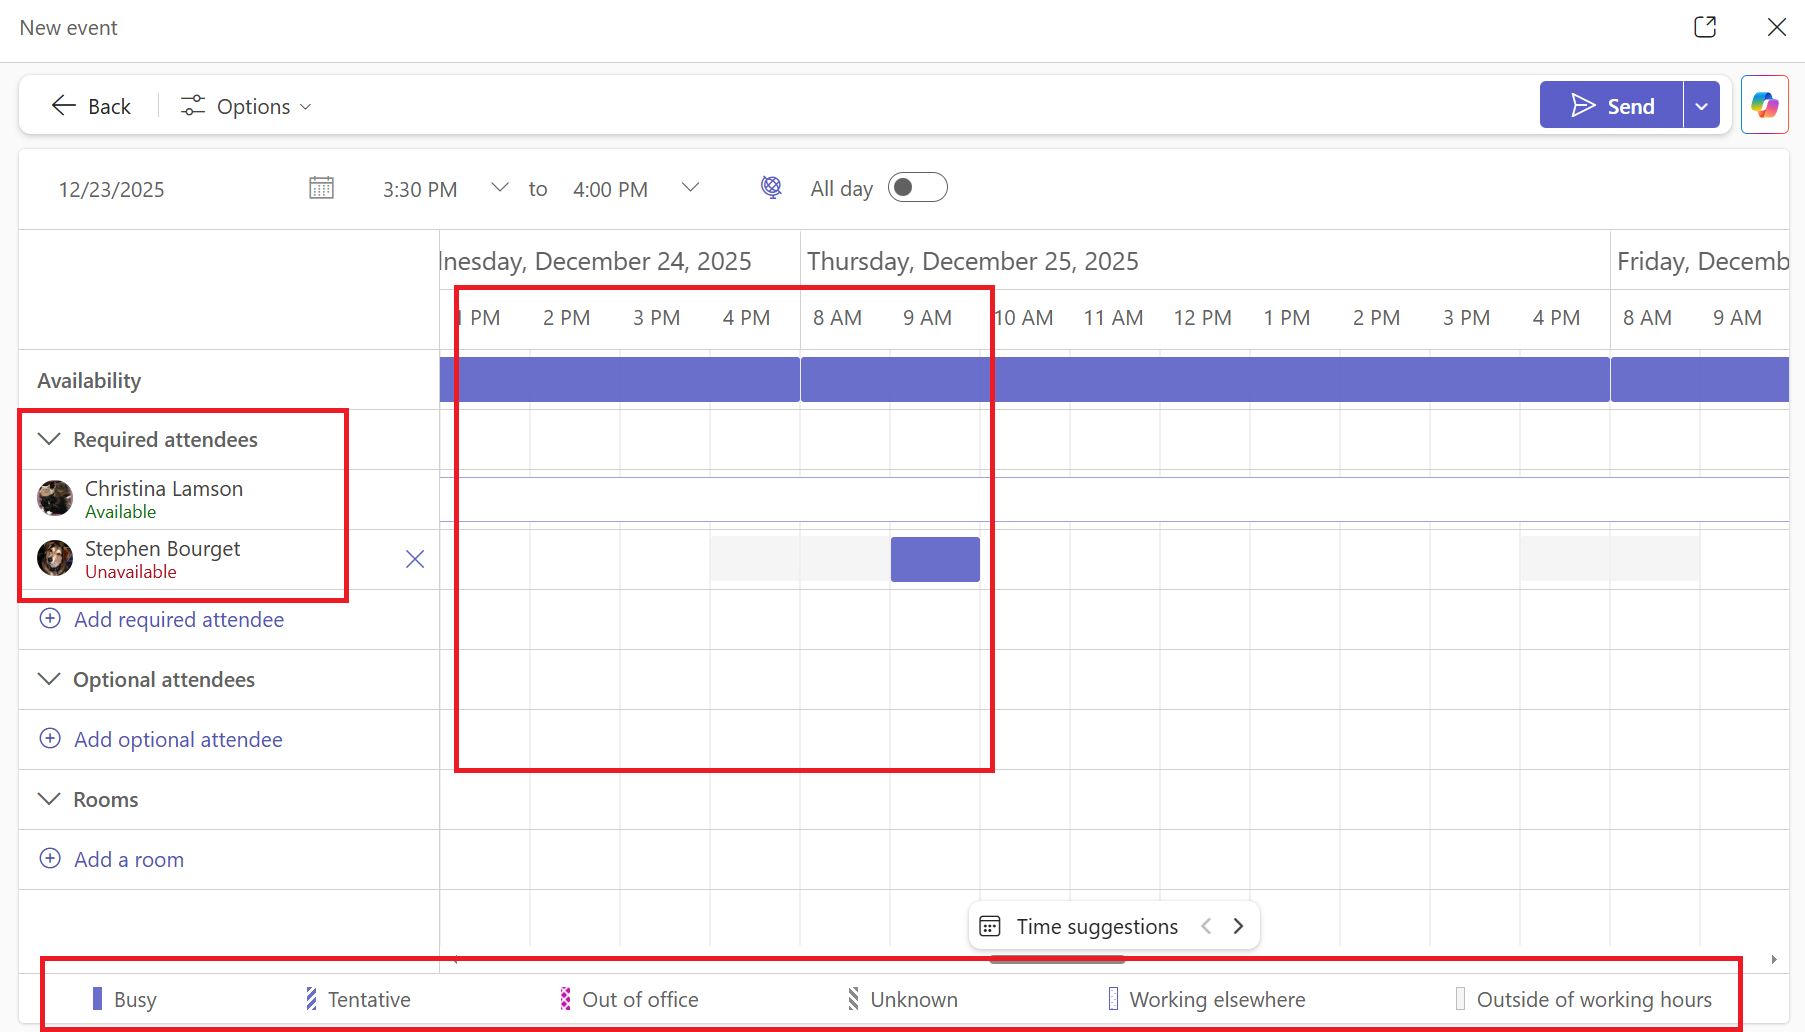The width and height of the screenshot is (1805, 1032).
Task: Go to next time suggestion
Action: click(x=1238, y=926)
